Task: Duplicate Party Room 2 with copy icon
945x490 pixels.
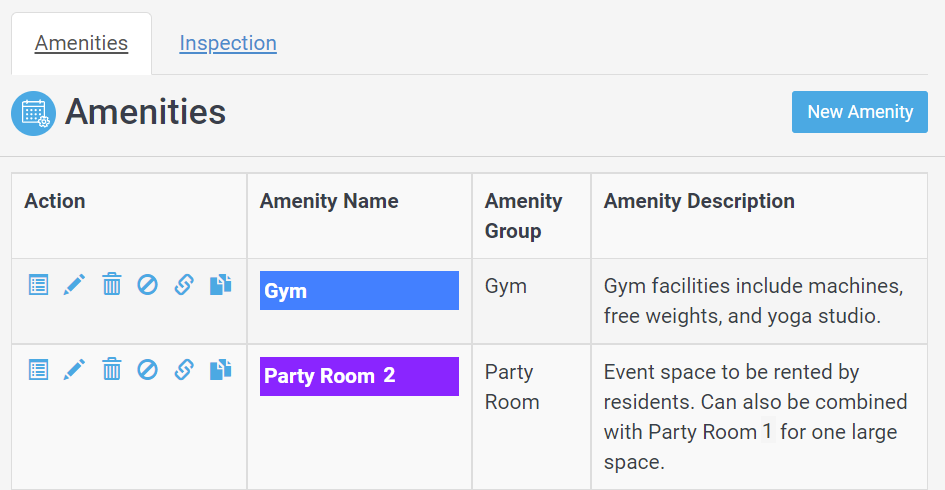Action: point(220,371)
